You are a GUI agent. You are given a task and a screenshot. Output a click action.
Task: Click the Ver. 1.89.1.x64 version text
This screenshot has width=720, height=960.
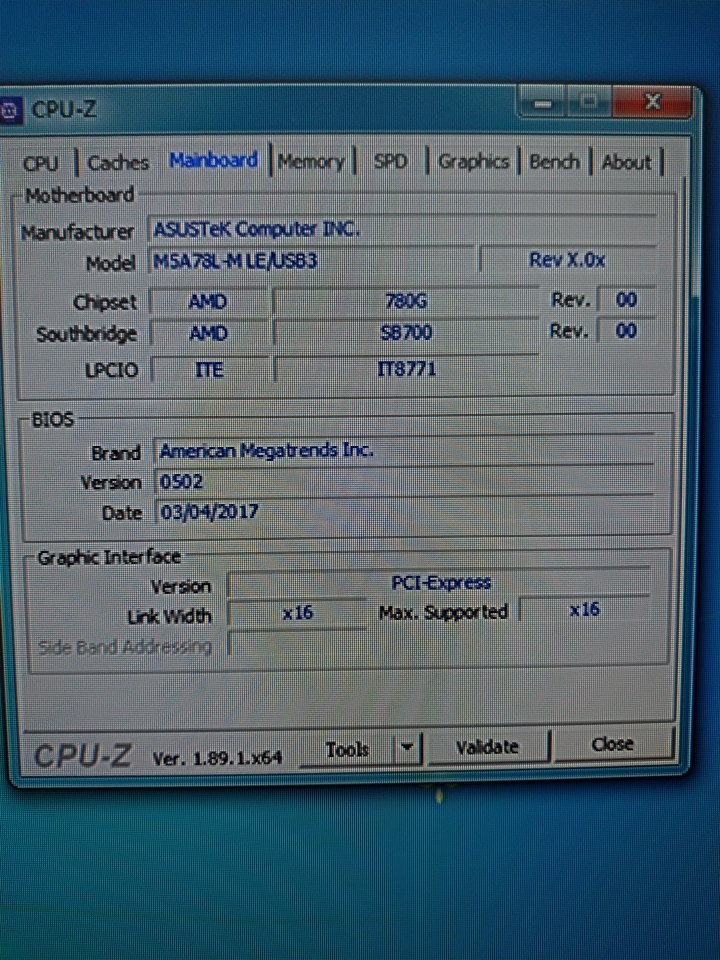(x=217, y=758)
